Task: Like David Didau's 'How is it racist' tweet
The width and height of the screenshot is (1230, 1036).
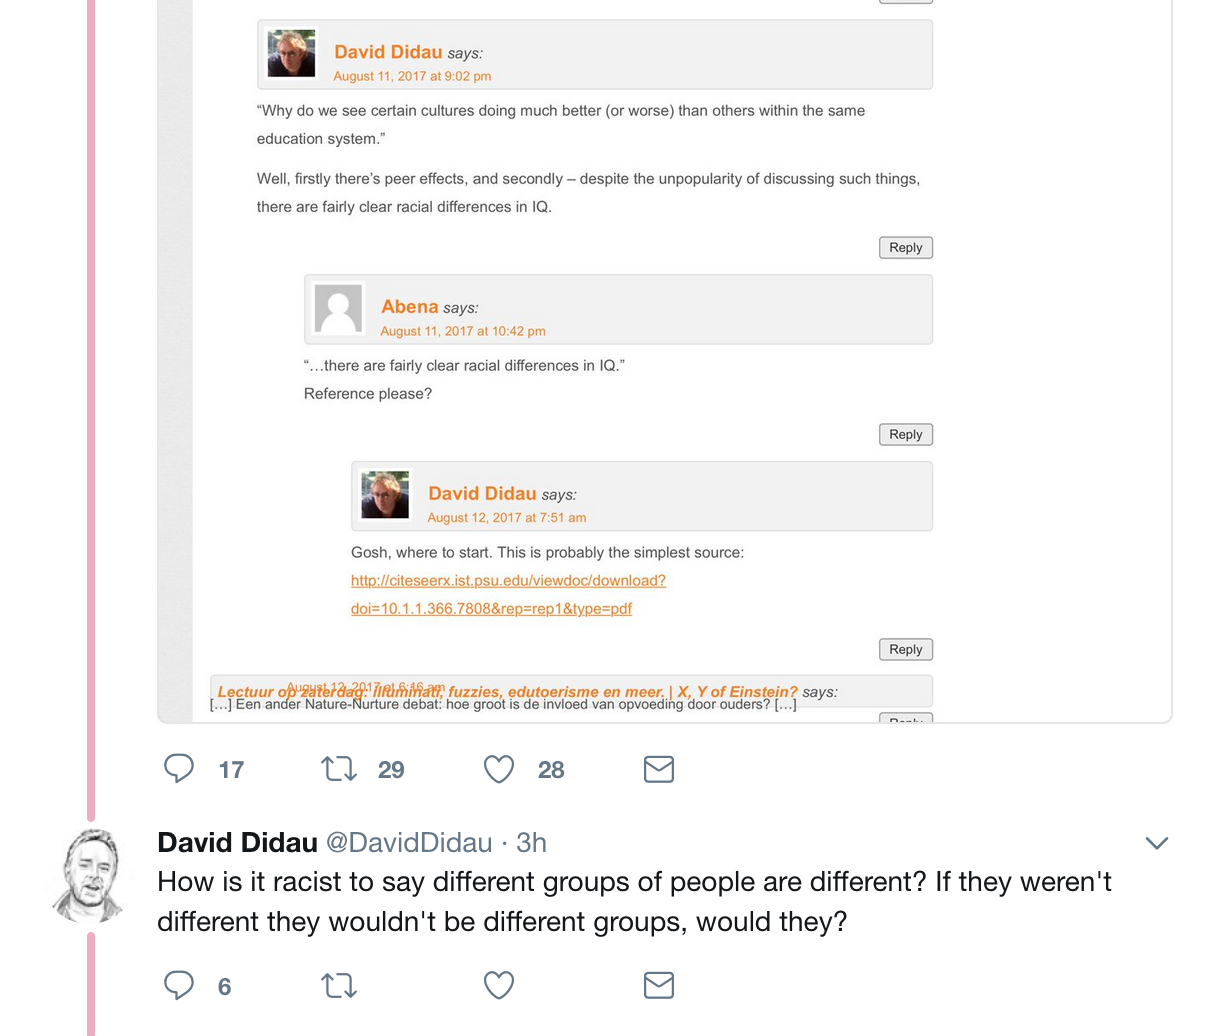Action: (499, 986)
